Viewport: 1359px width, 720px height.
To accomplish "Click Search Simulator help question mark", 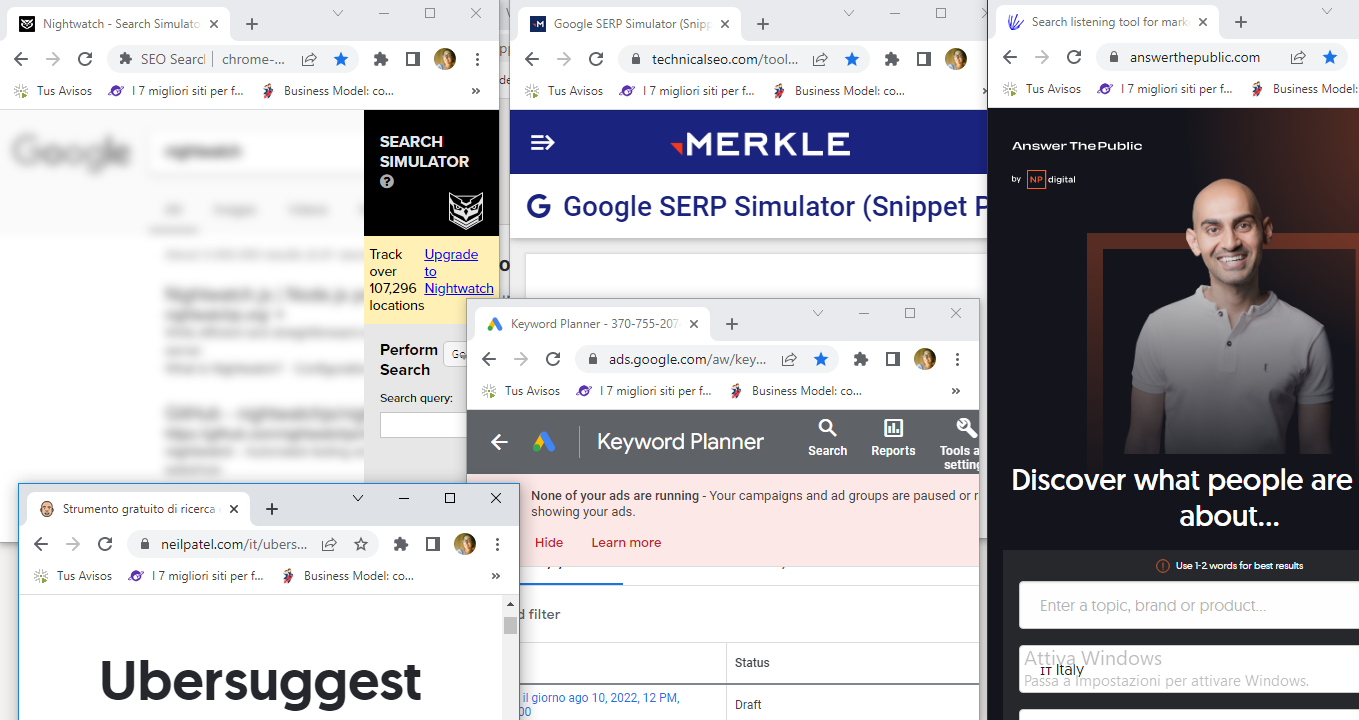I will tap(387, 182).
